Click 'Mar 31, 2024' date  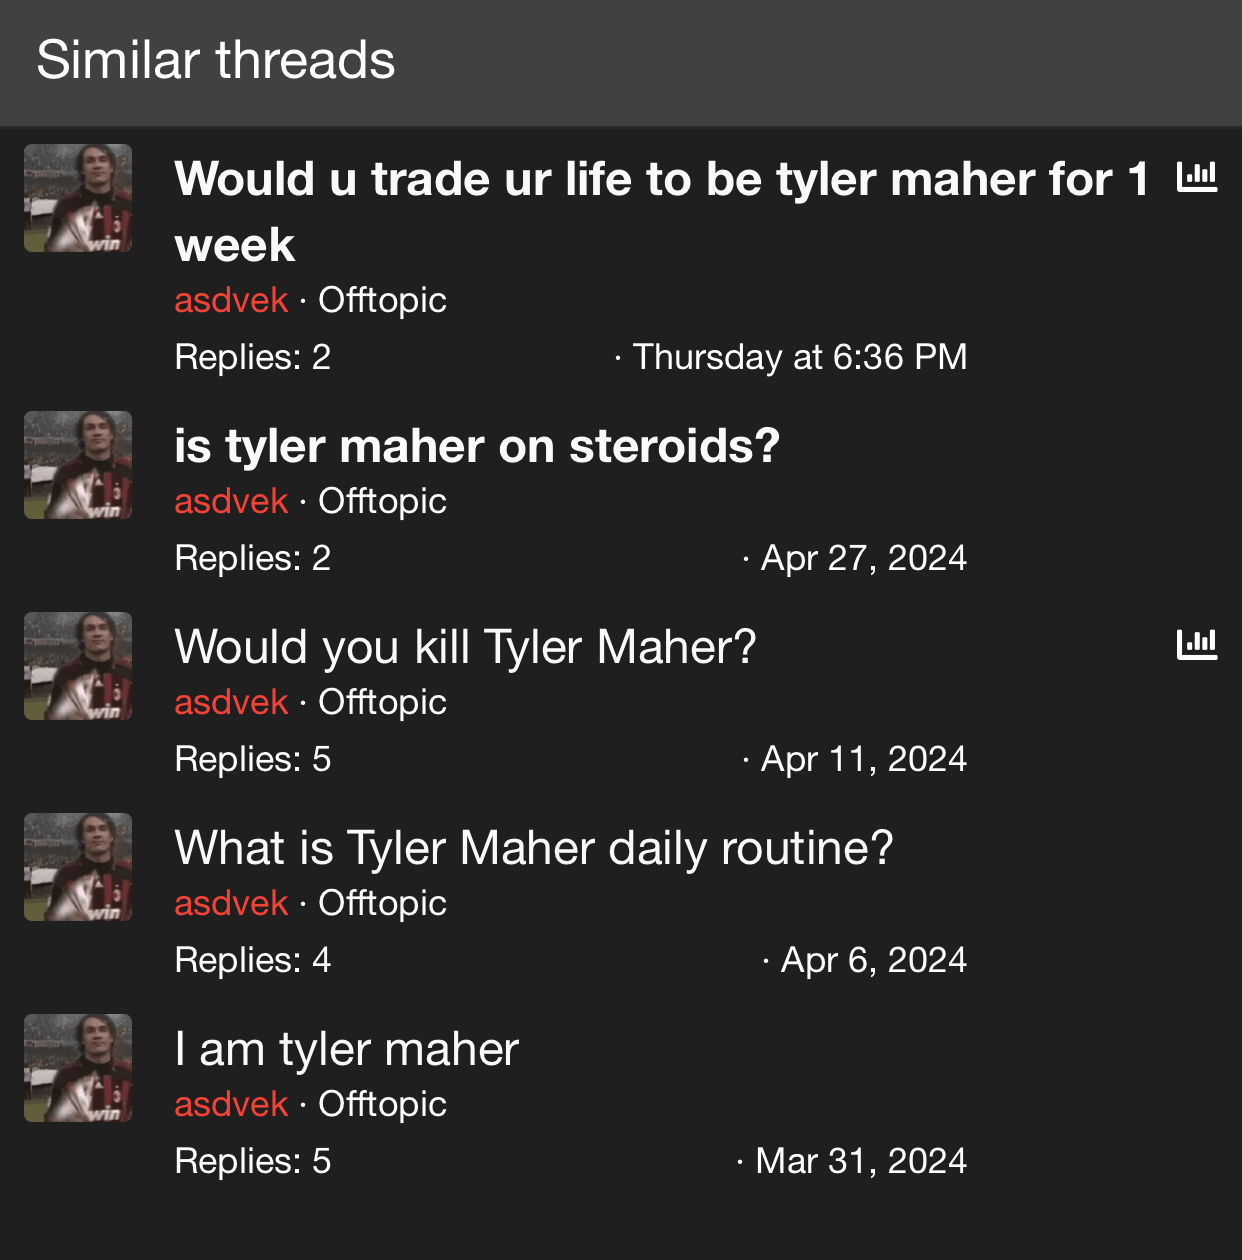point(860,1161)
